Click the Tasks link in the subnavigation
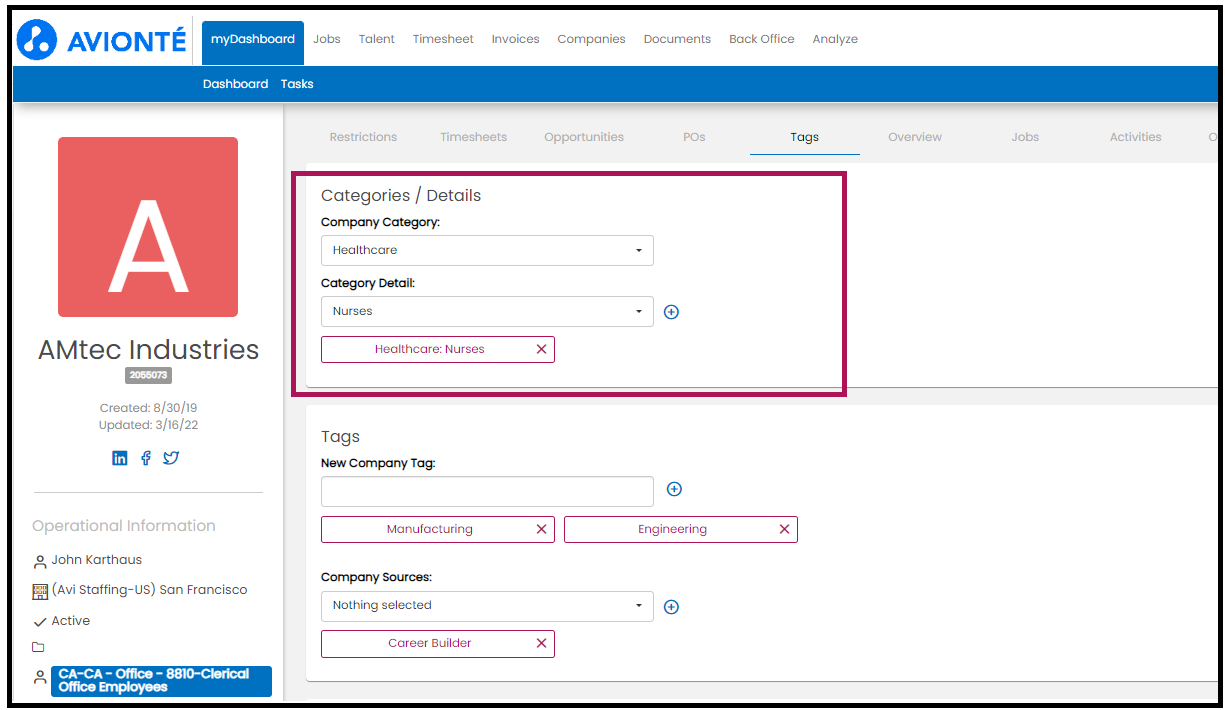This screenshot has width=1225, height=710. (x=297, y=84)
